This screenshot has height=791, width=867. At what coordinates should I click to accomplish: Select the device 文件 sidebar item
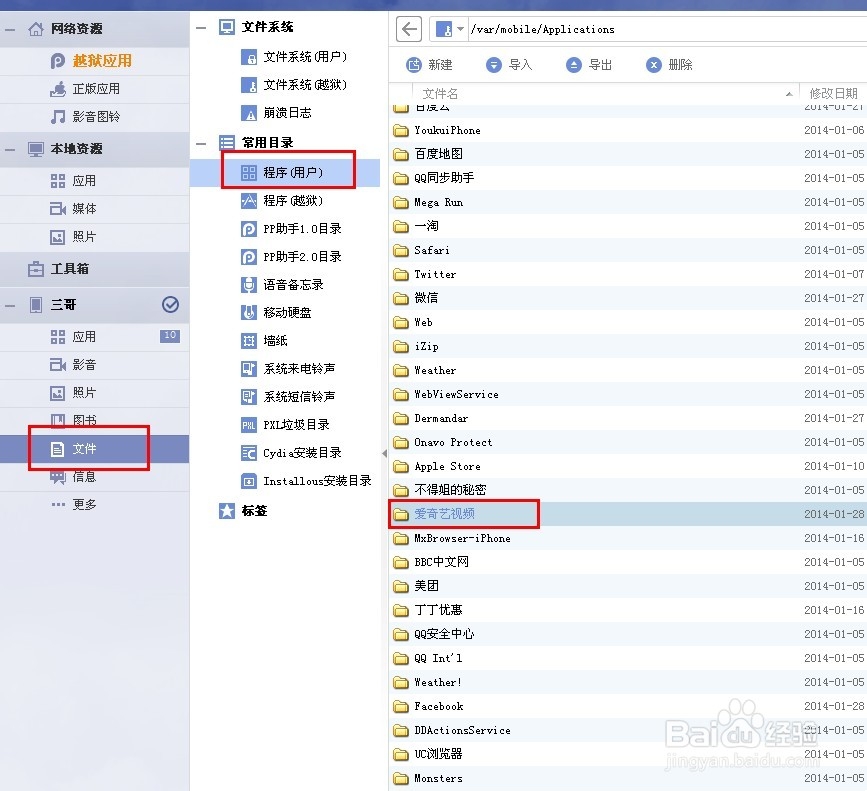(x=94, y=449)
